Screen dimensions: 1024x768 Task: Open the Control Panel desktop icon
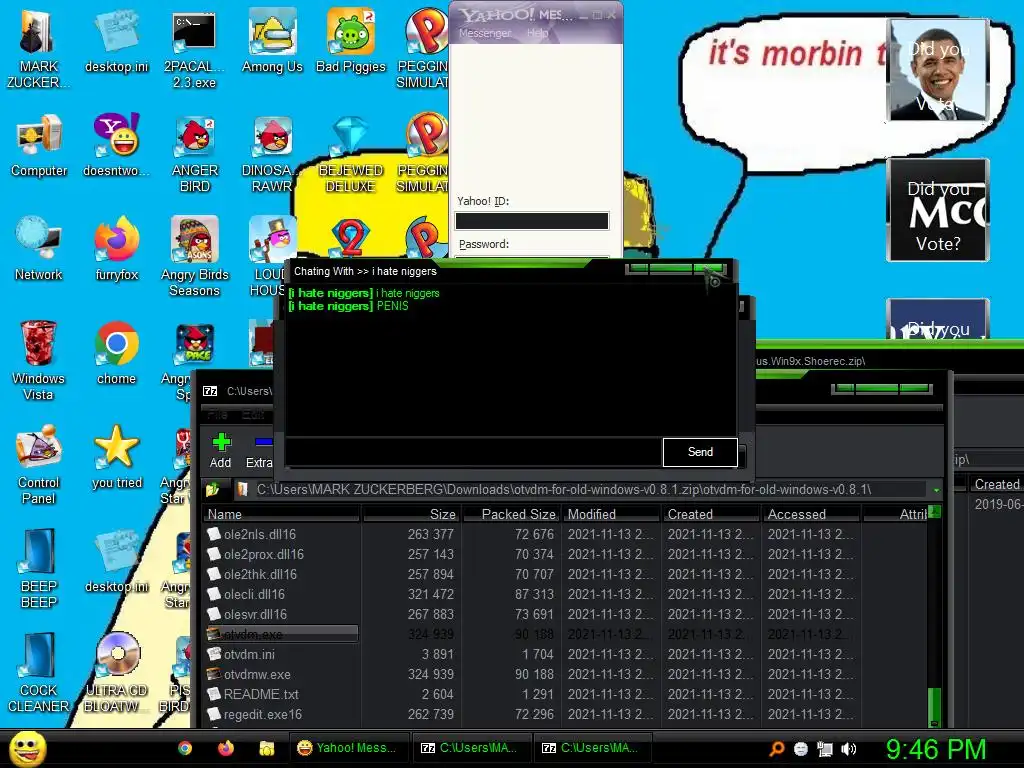pos(38,464)
